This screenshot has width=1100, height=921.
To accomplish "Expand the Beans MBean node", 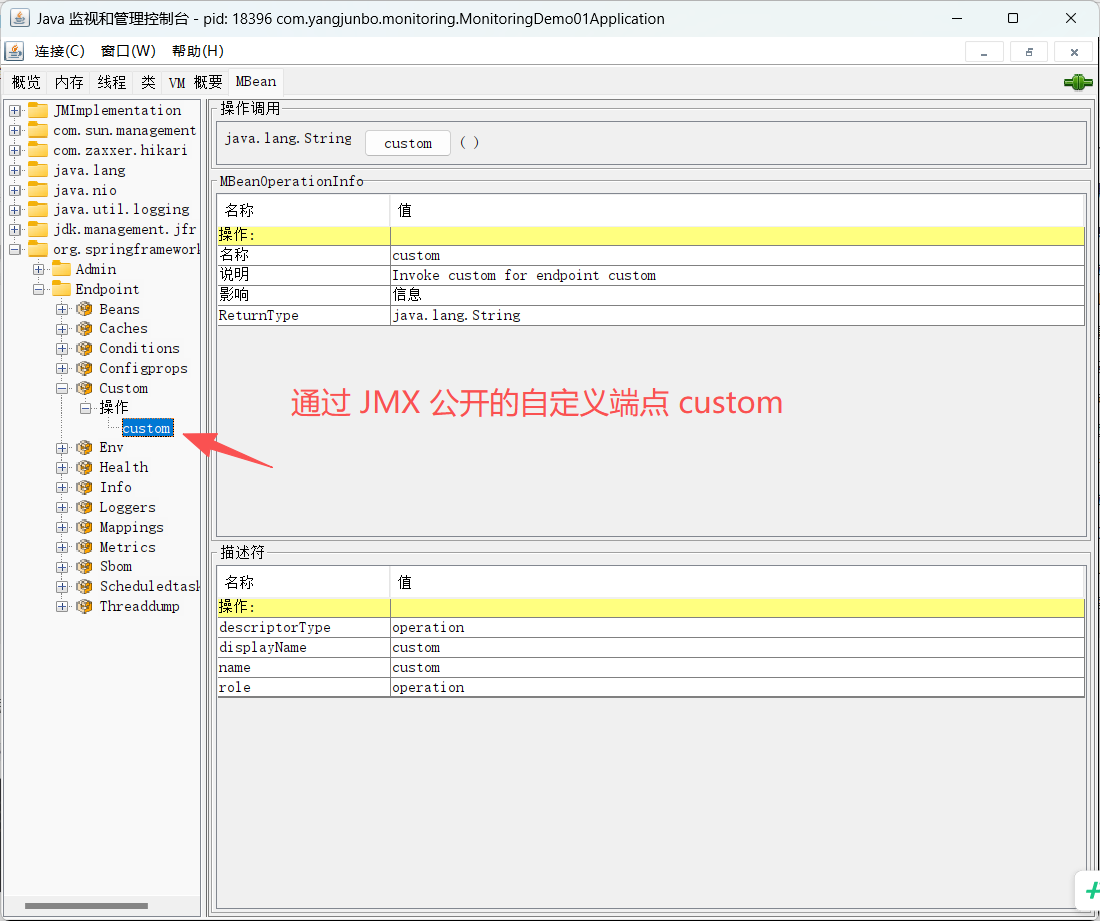I will [62, 309].
